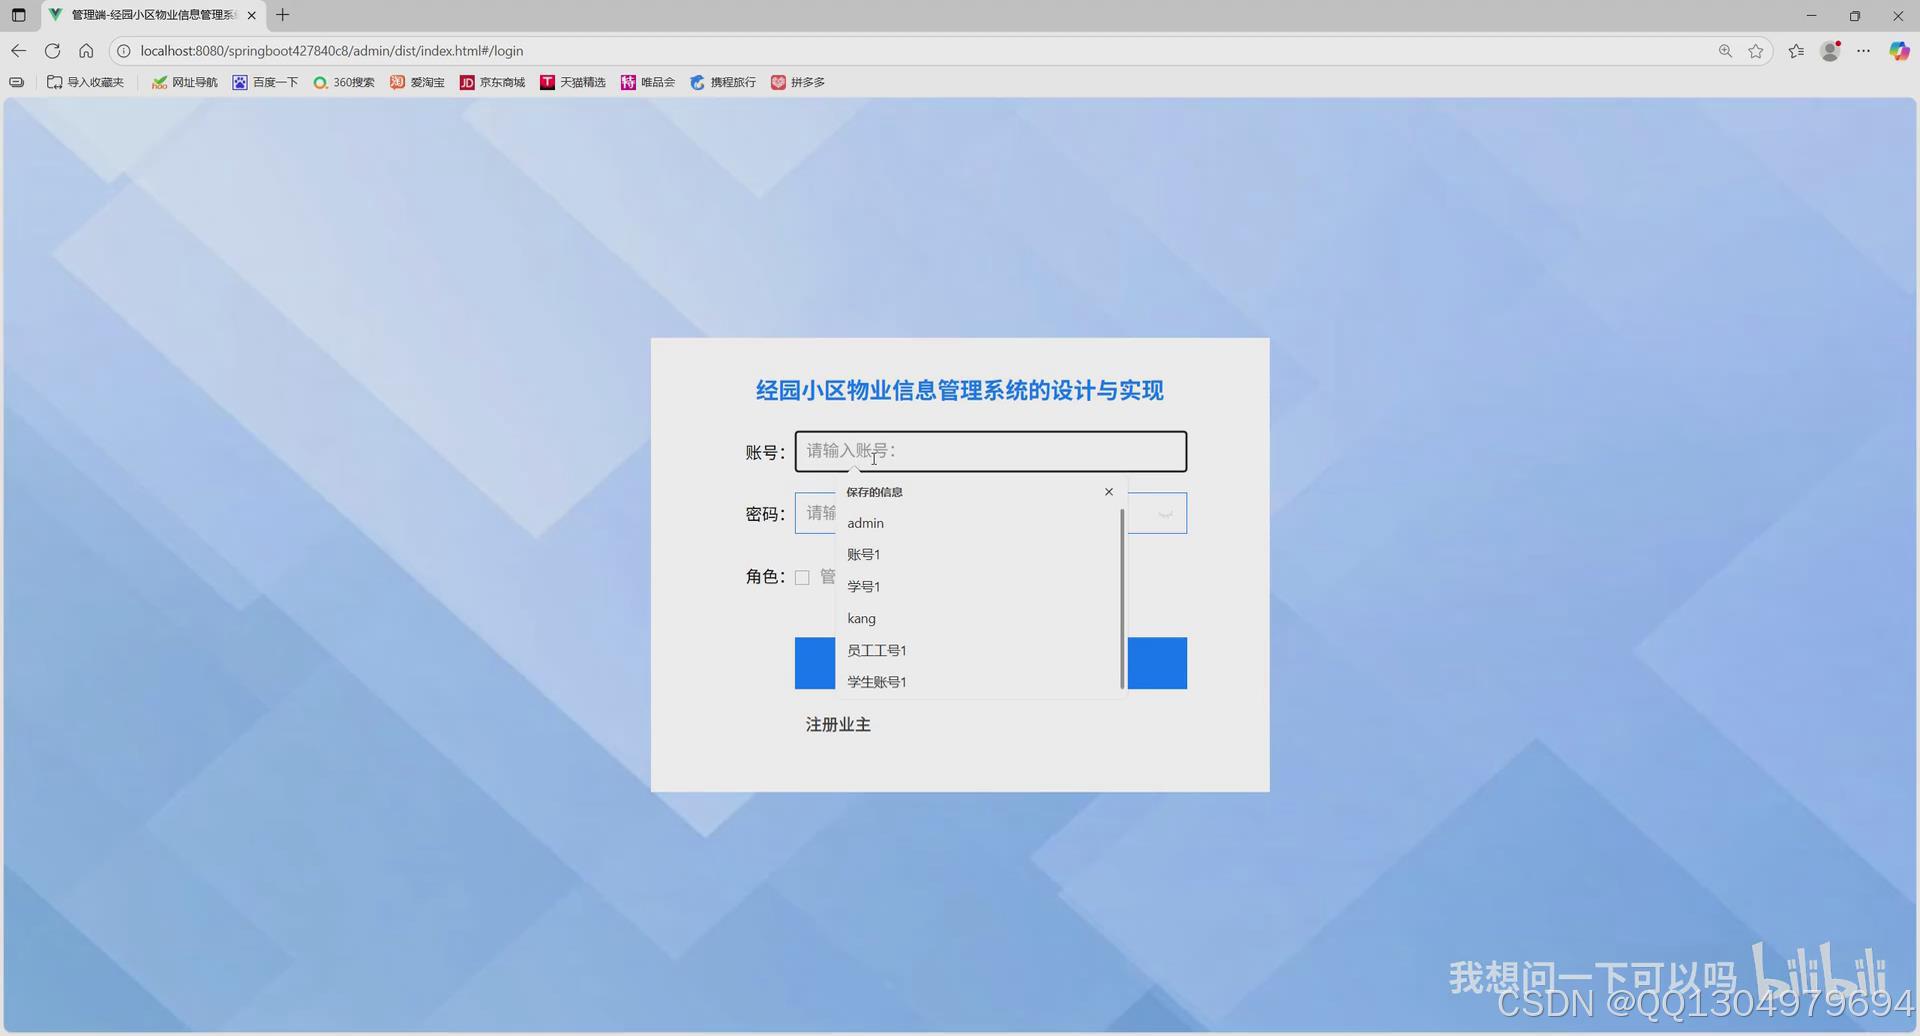Go back to the previous page

[19, 51]
